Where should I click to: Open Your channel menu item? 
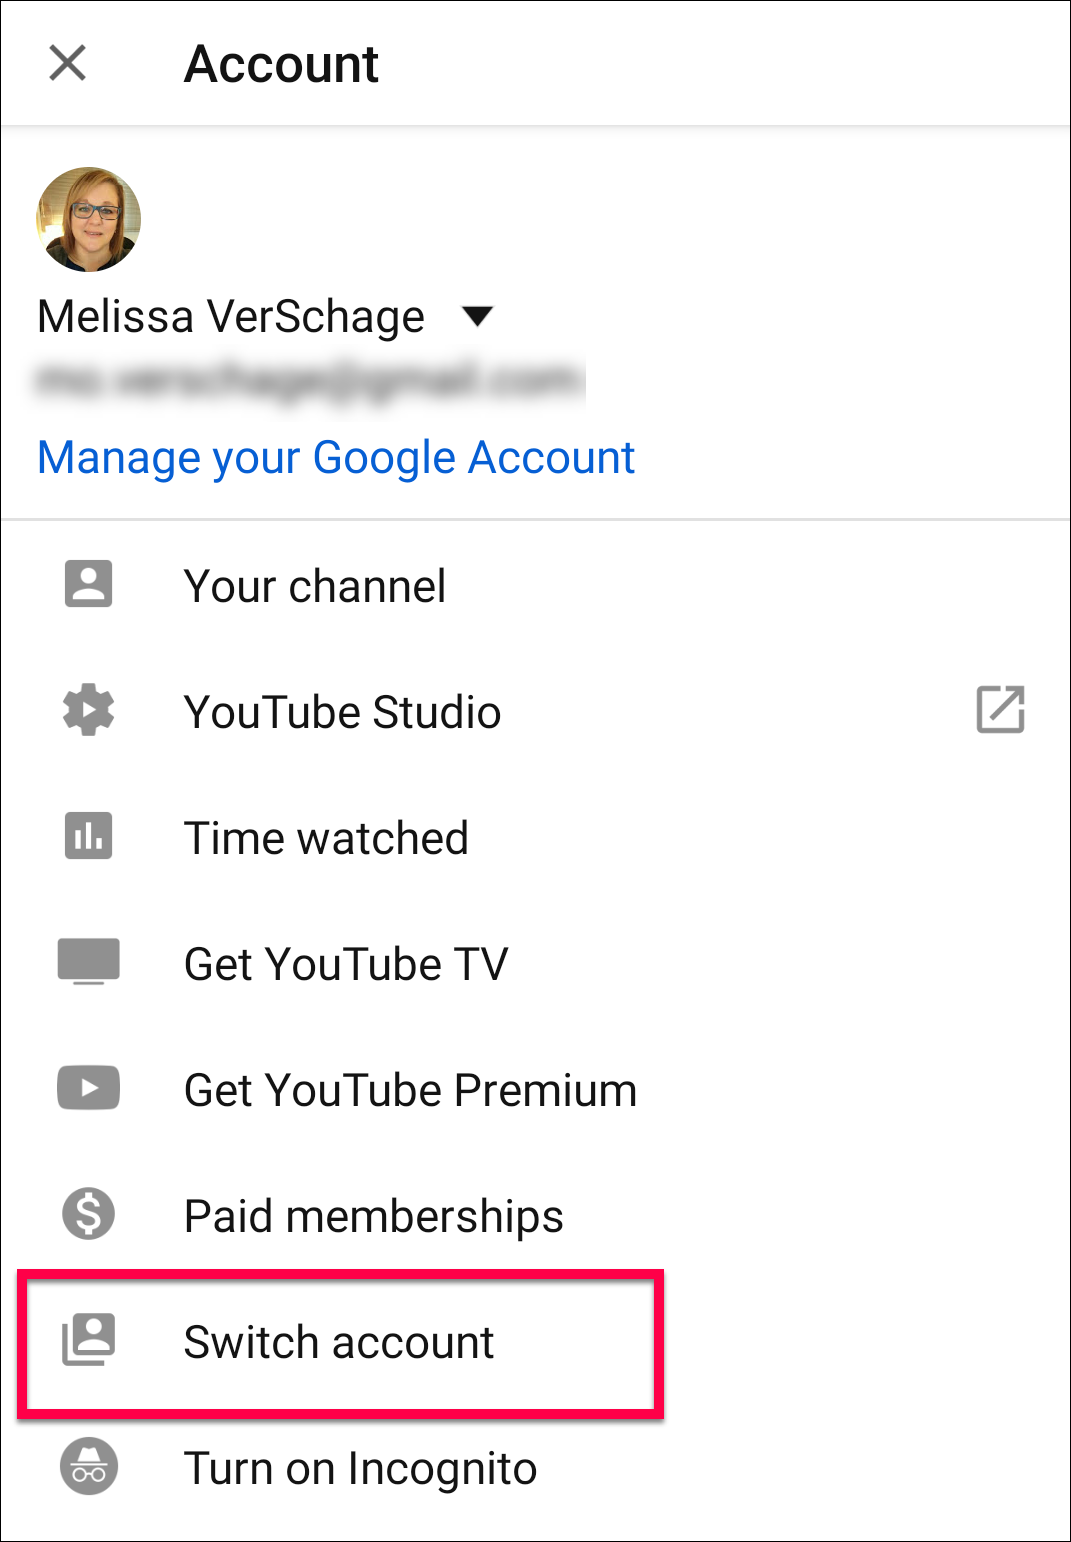(536, 586)
